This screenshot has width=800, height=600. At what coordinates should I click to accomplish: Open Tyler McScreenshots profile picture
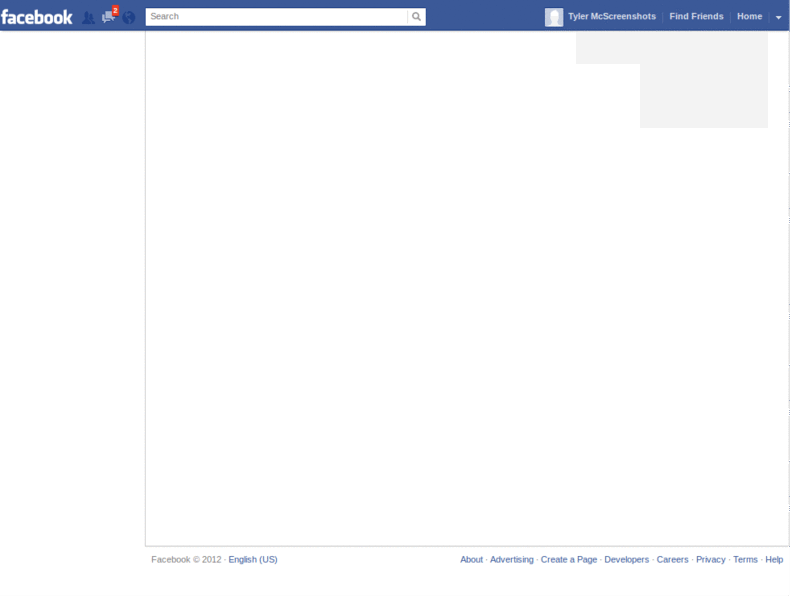pyautogui.click(x=554, y=16)
